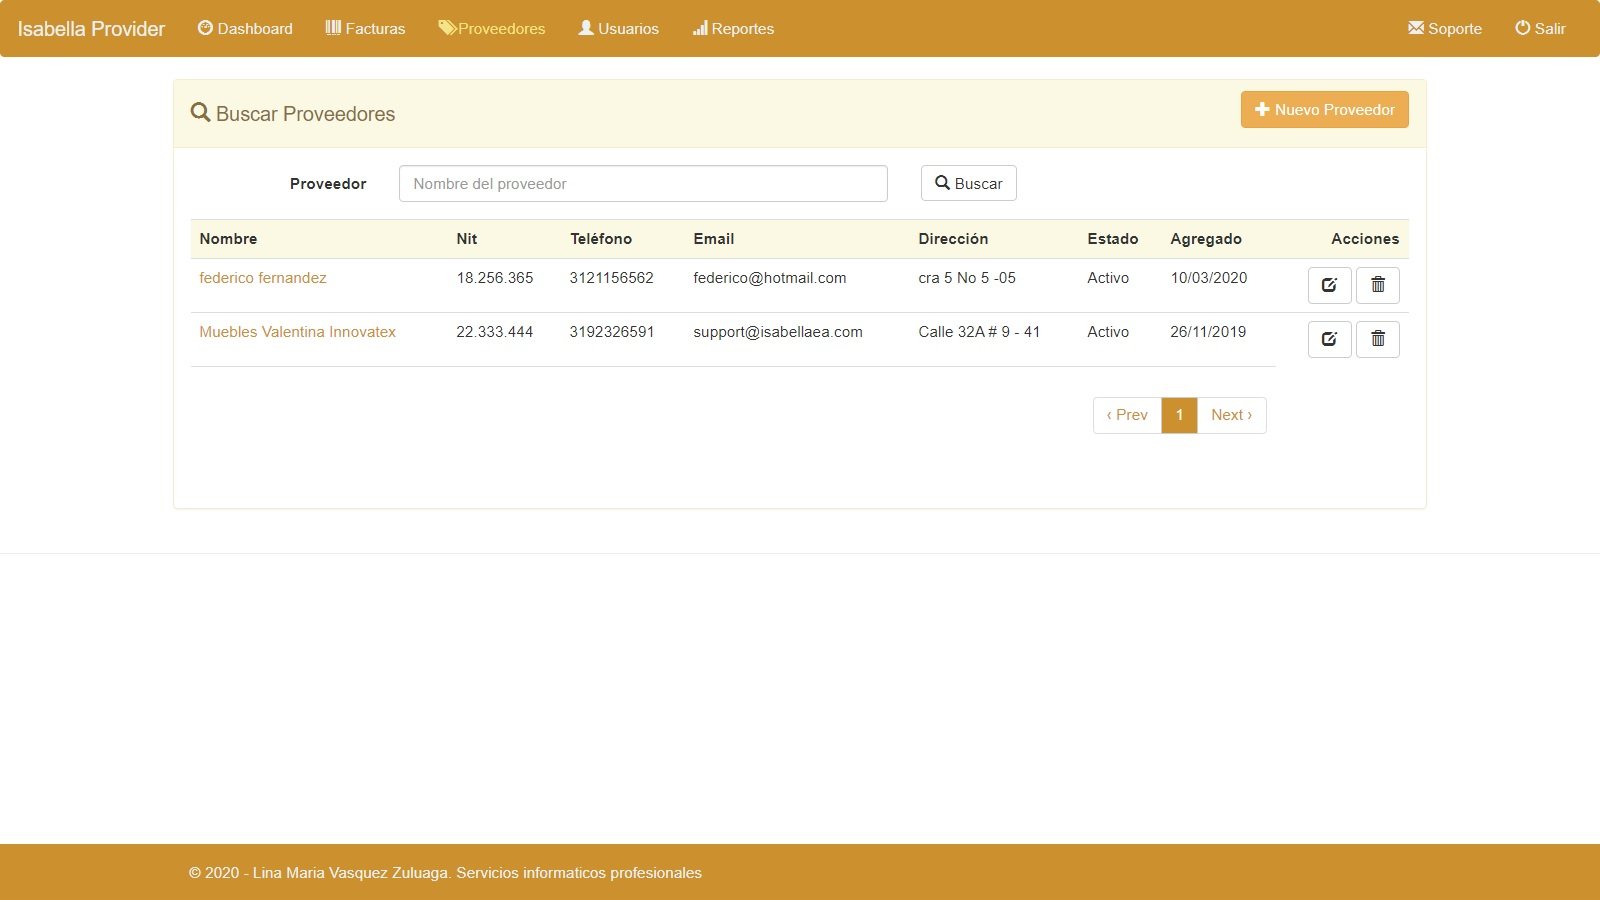
Task: Click edit icon for federico fernandez
Action: pyautogui.click(x=1329, y=285)
